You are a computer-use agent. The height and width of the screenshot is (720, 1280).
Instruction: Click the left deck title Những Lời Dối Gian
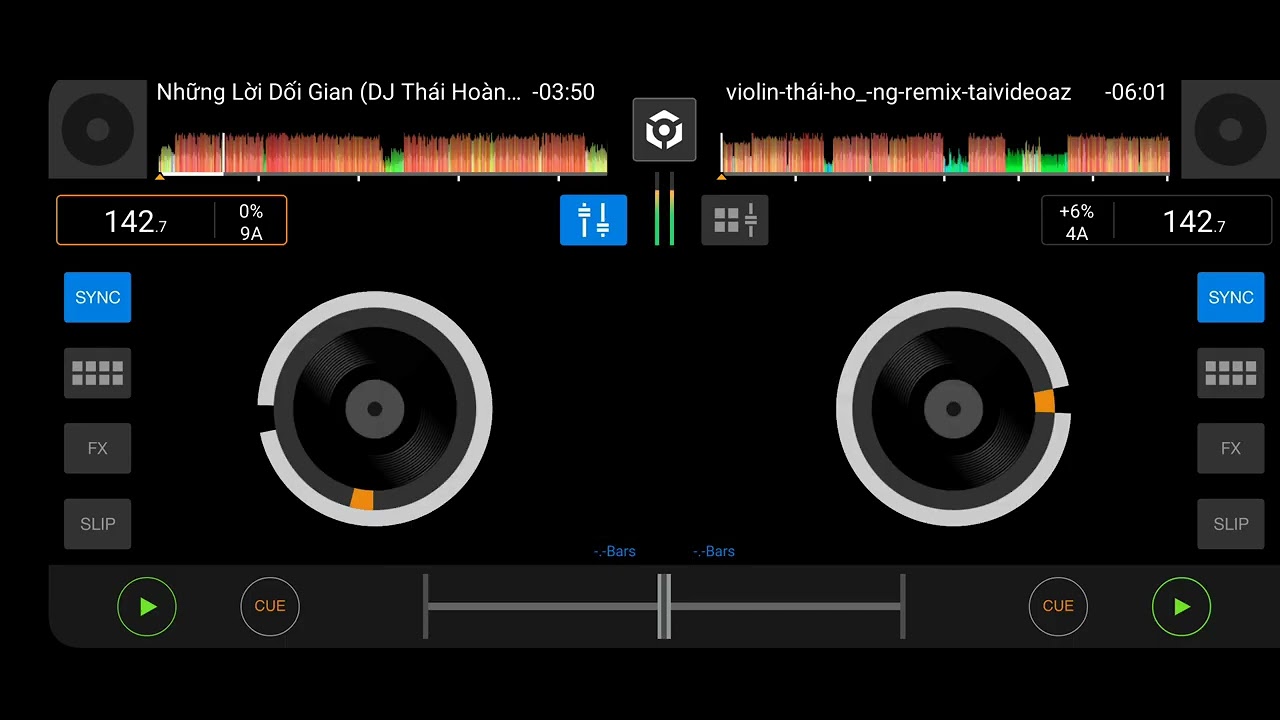(x=339, y=93)
